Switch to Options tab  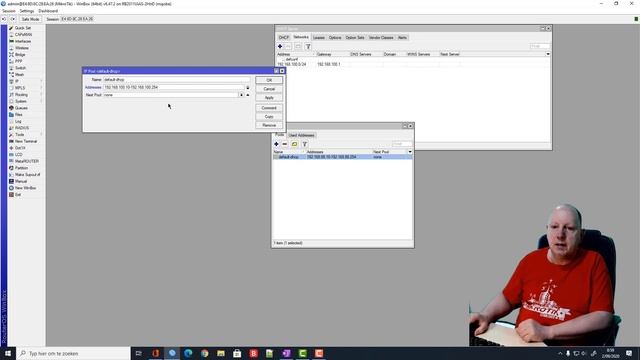335,38
